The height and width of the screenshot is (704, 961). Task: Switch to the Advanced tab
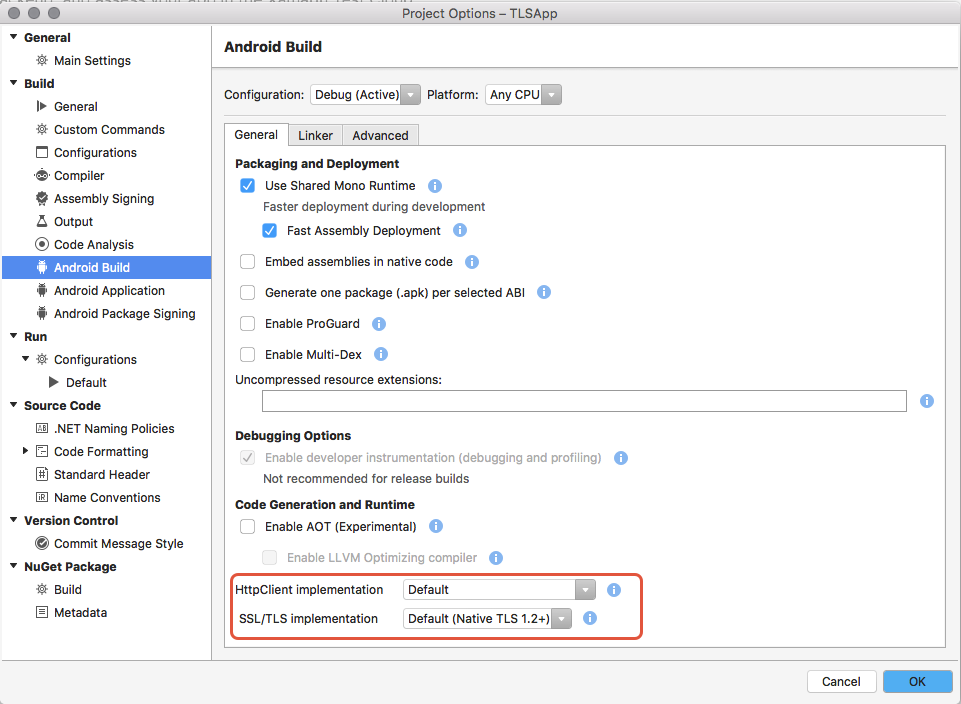(x=380, y=135)
